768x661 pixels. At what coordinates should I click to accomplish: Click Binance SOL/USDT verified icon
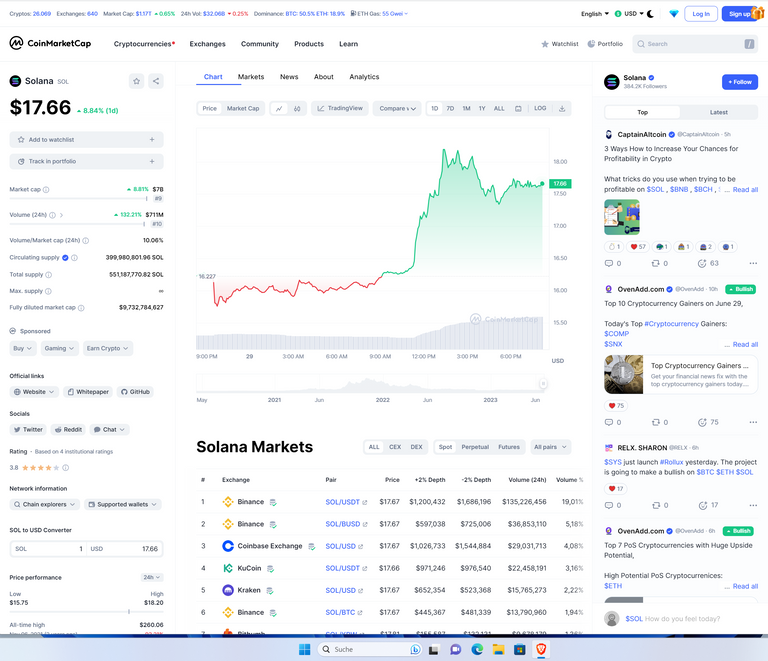point(273,502)
